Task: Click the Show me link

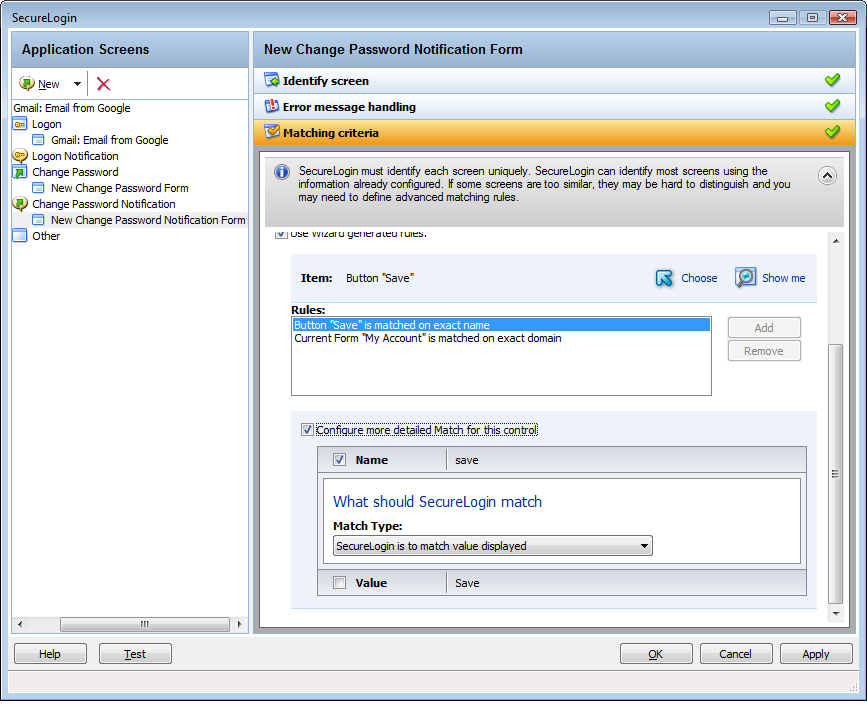Action: click(x=784, y=278)
